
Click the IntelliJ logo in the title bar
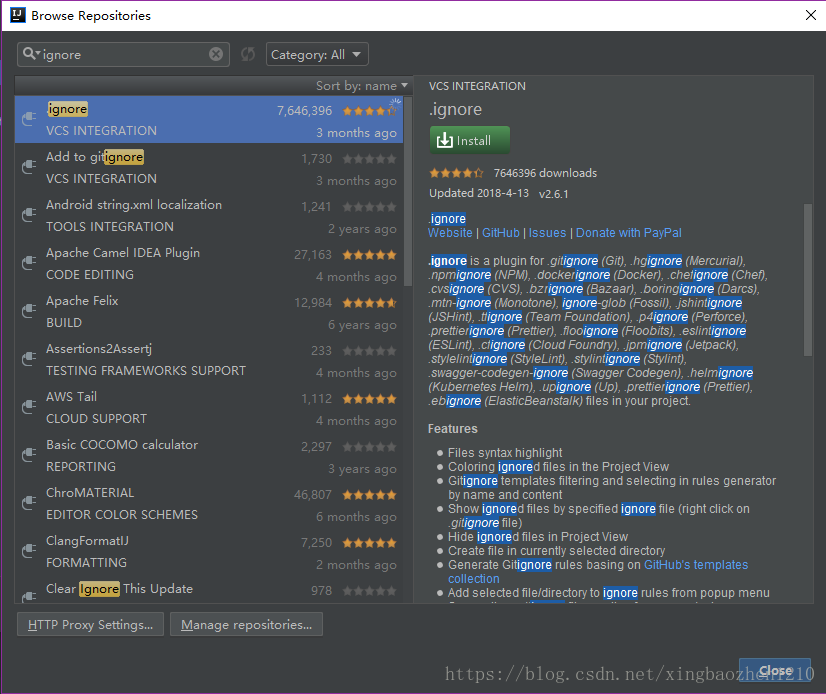[18, 15]
